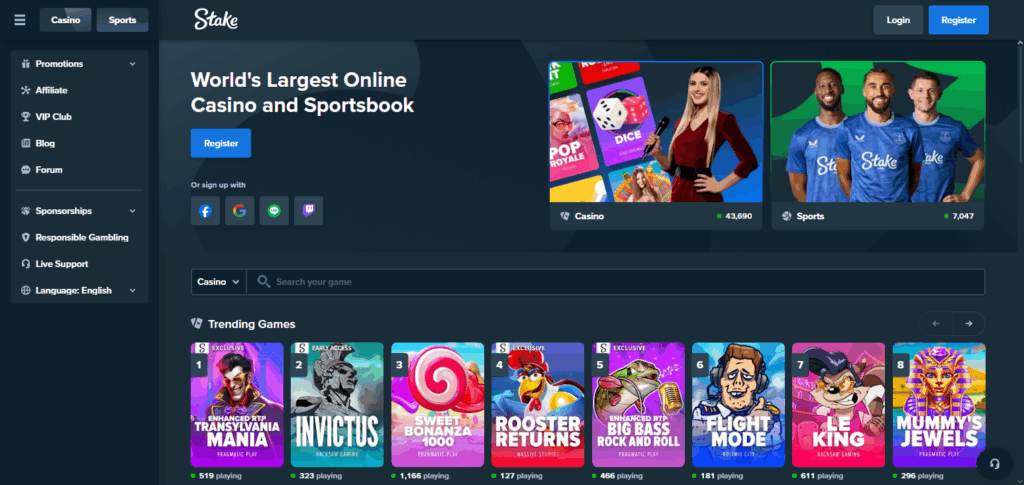
Task: Open Mummy's Jewels game thumbnail
Action: [x=939, y=405]
